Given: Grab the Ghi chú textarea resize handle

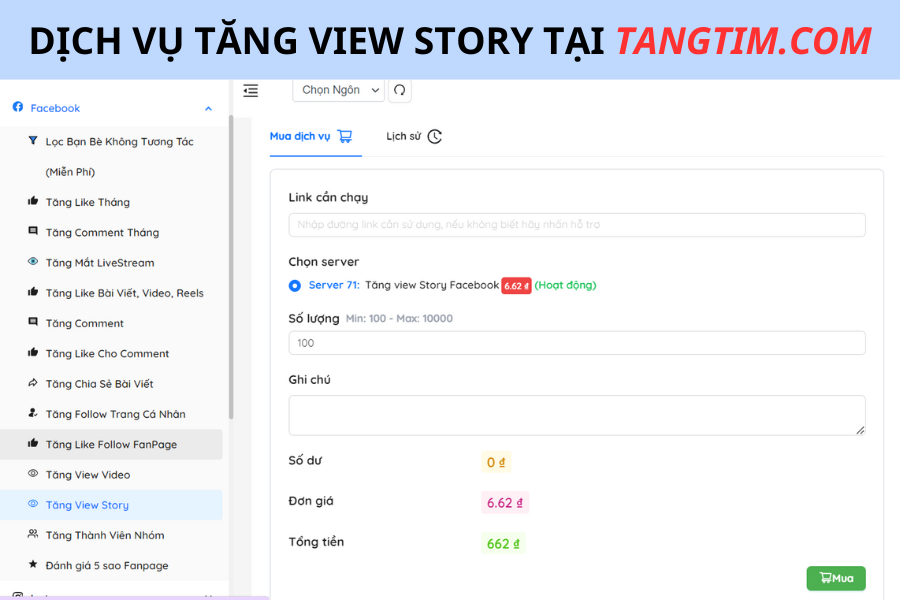Looking at the screenshot, I should 860,430.
